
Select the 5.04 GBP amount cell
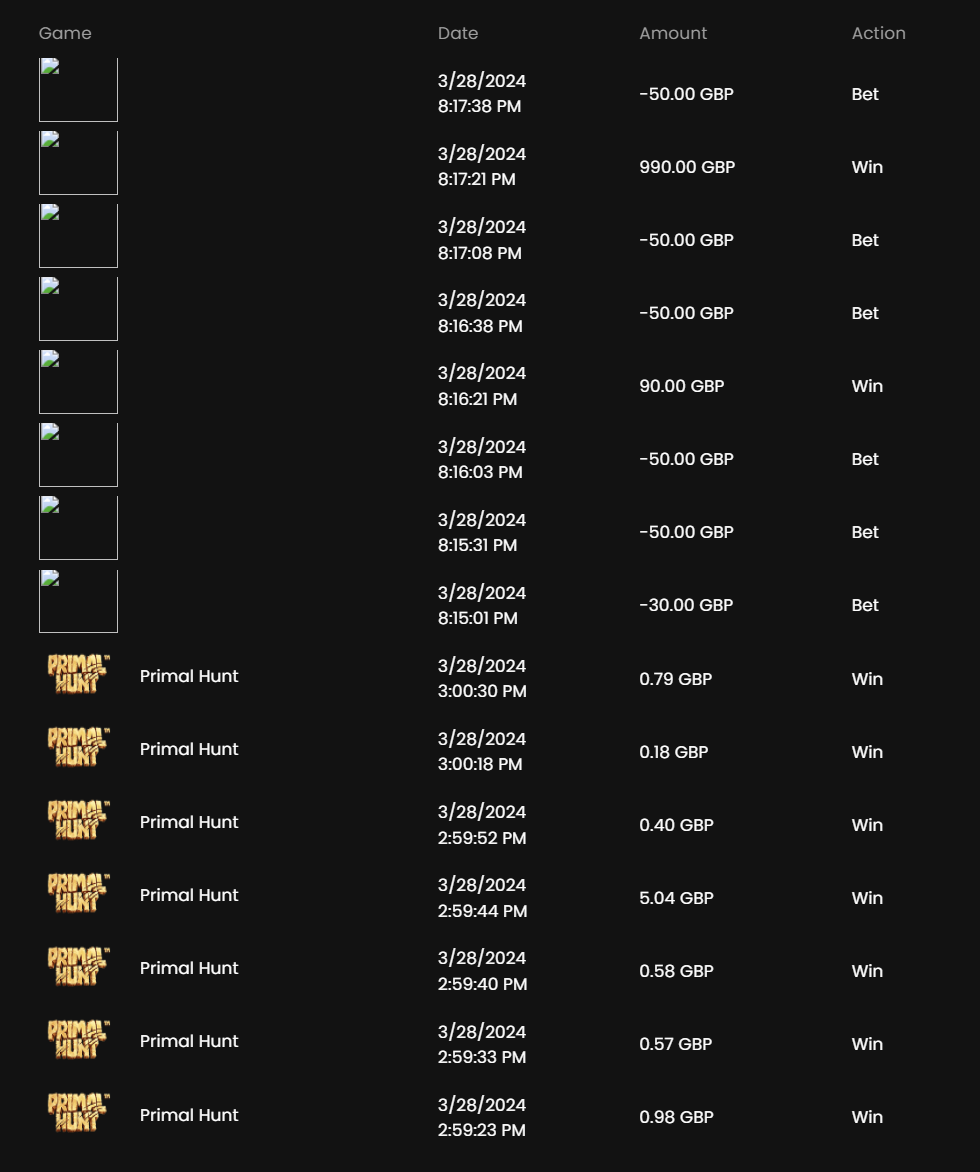click(676, 898)
